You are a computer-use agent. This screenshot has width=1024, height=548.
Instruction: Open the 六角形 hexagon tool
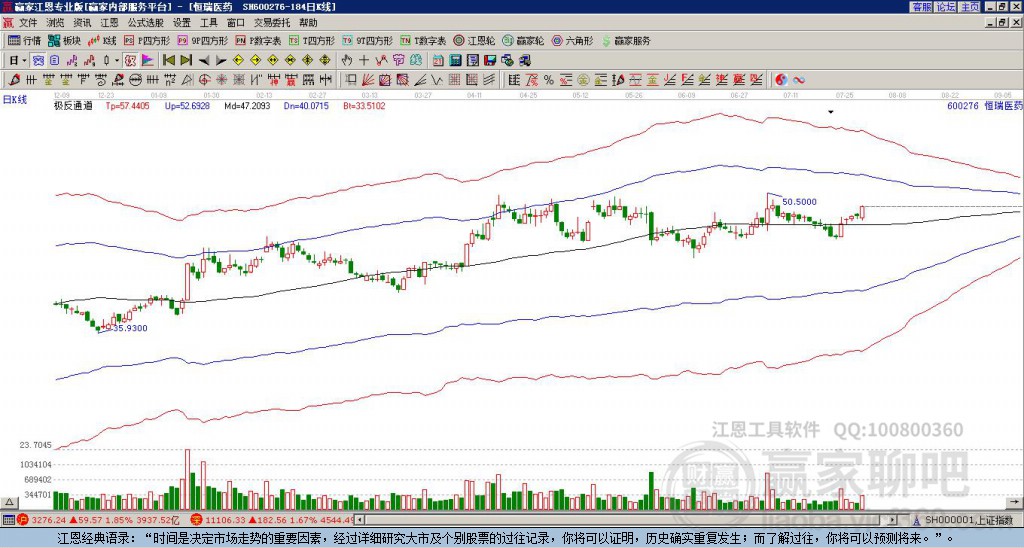[x=573, y=40]
